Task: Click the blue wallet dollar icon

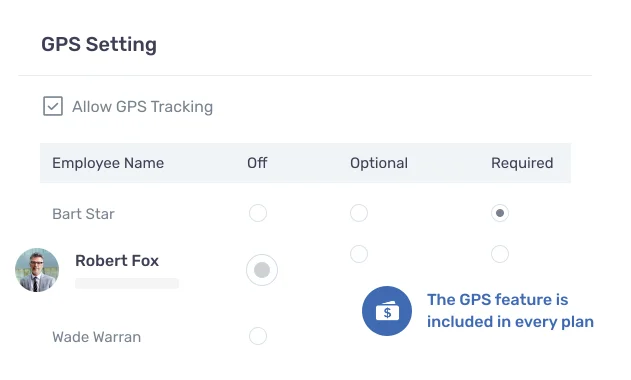Action: tap(387, 311)
